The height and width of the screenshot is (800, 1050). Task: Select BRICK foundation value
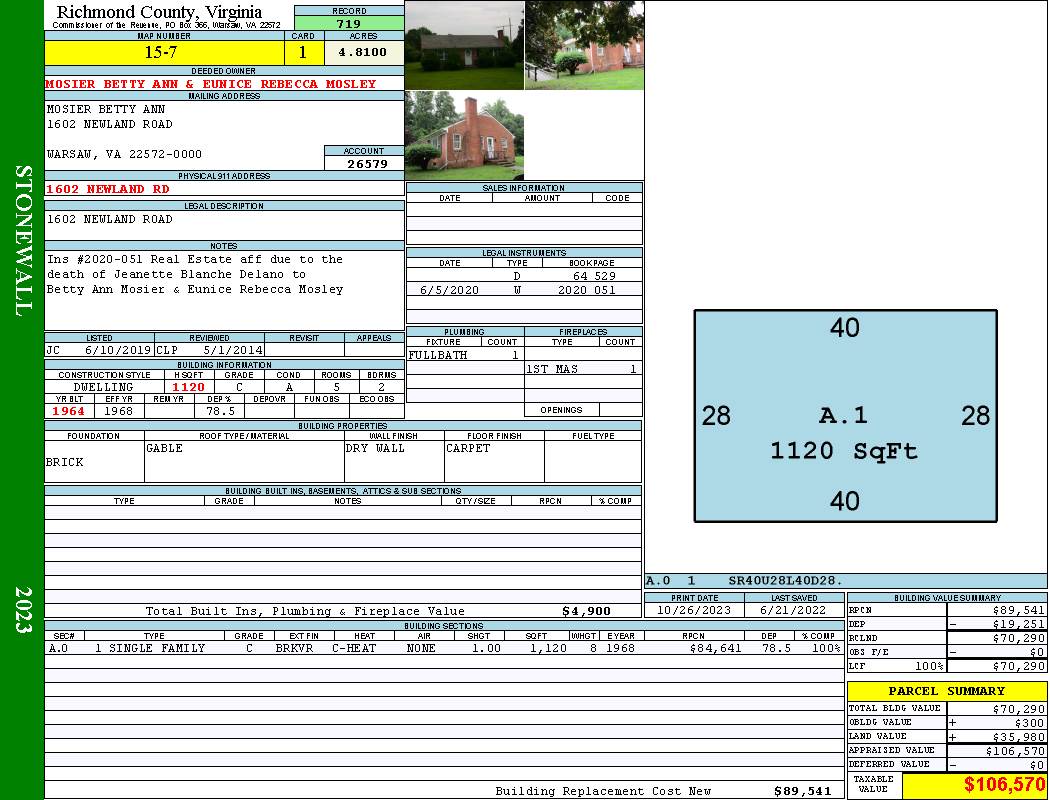pyautogui.click(x=65, y=462)
